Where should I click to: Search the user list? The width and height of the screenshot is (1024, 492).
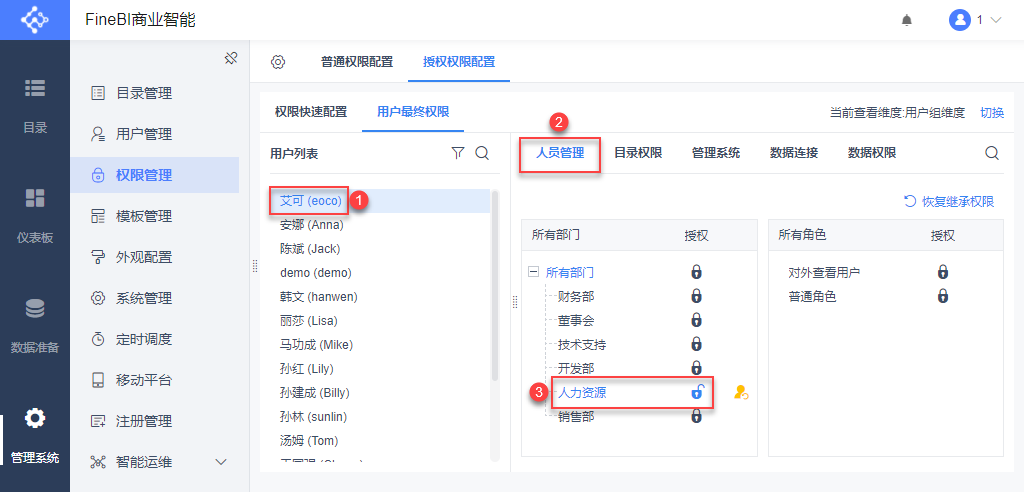[x=481, y=153]
